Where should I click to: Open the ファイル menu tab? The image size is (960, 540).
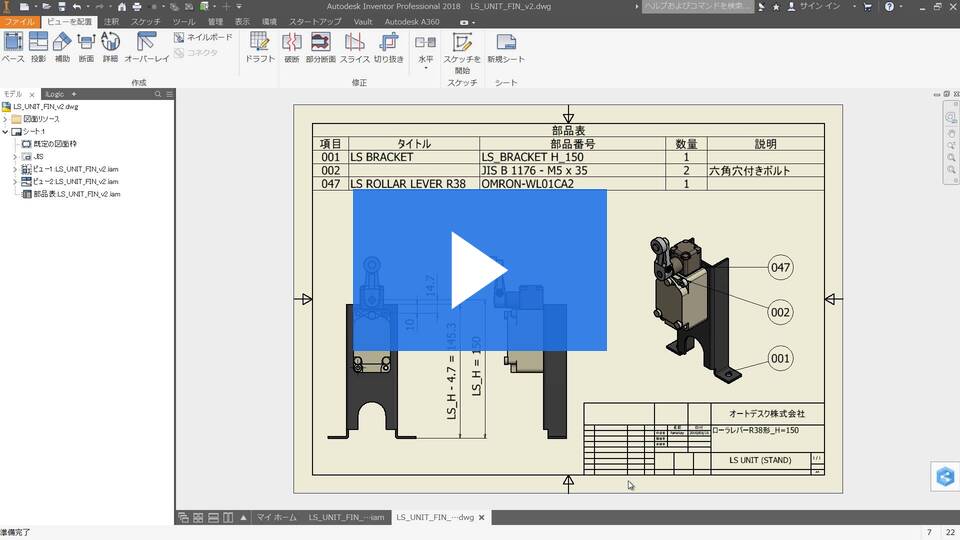click(x=20, y=21)
